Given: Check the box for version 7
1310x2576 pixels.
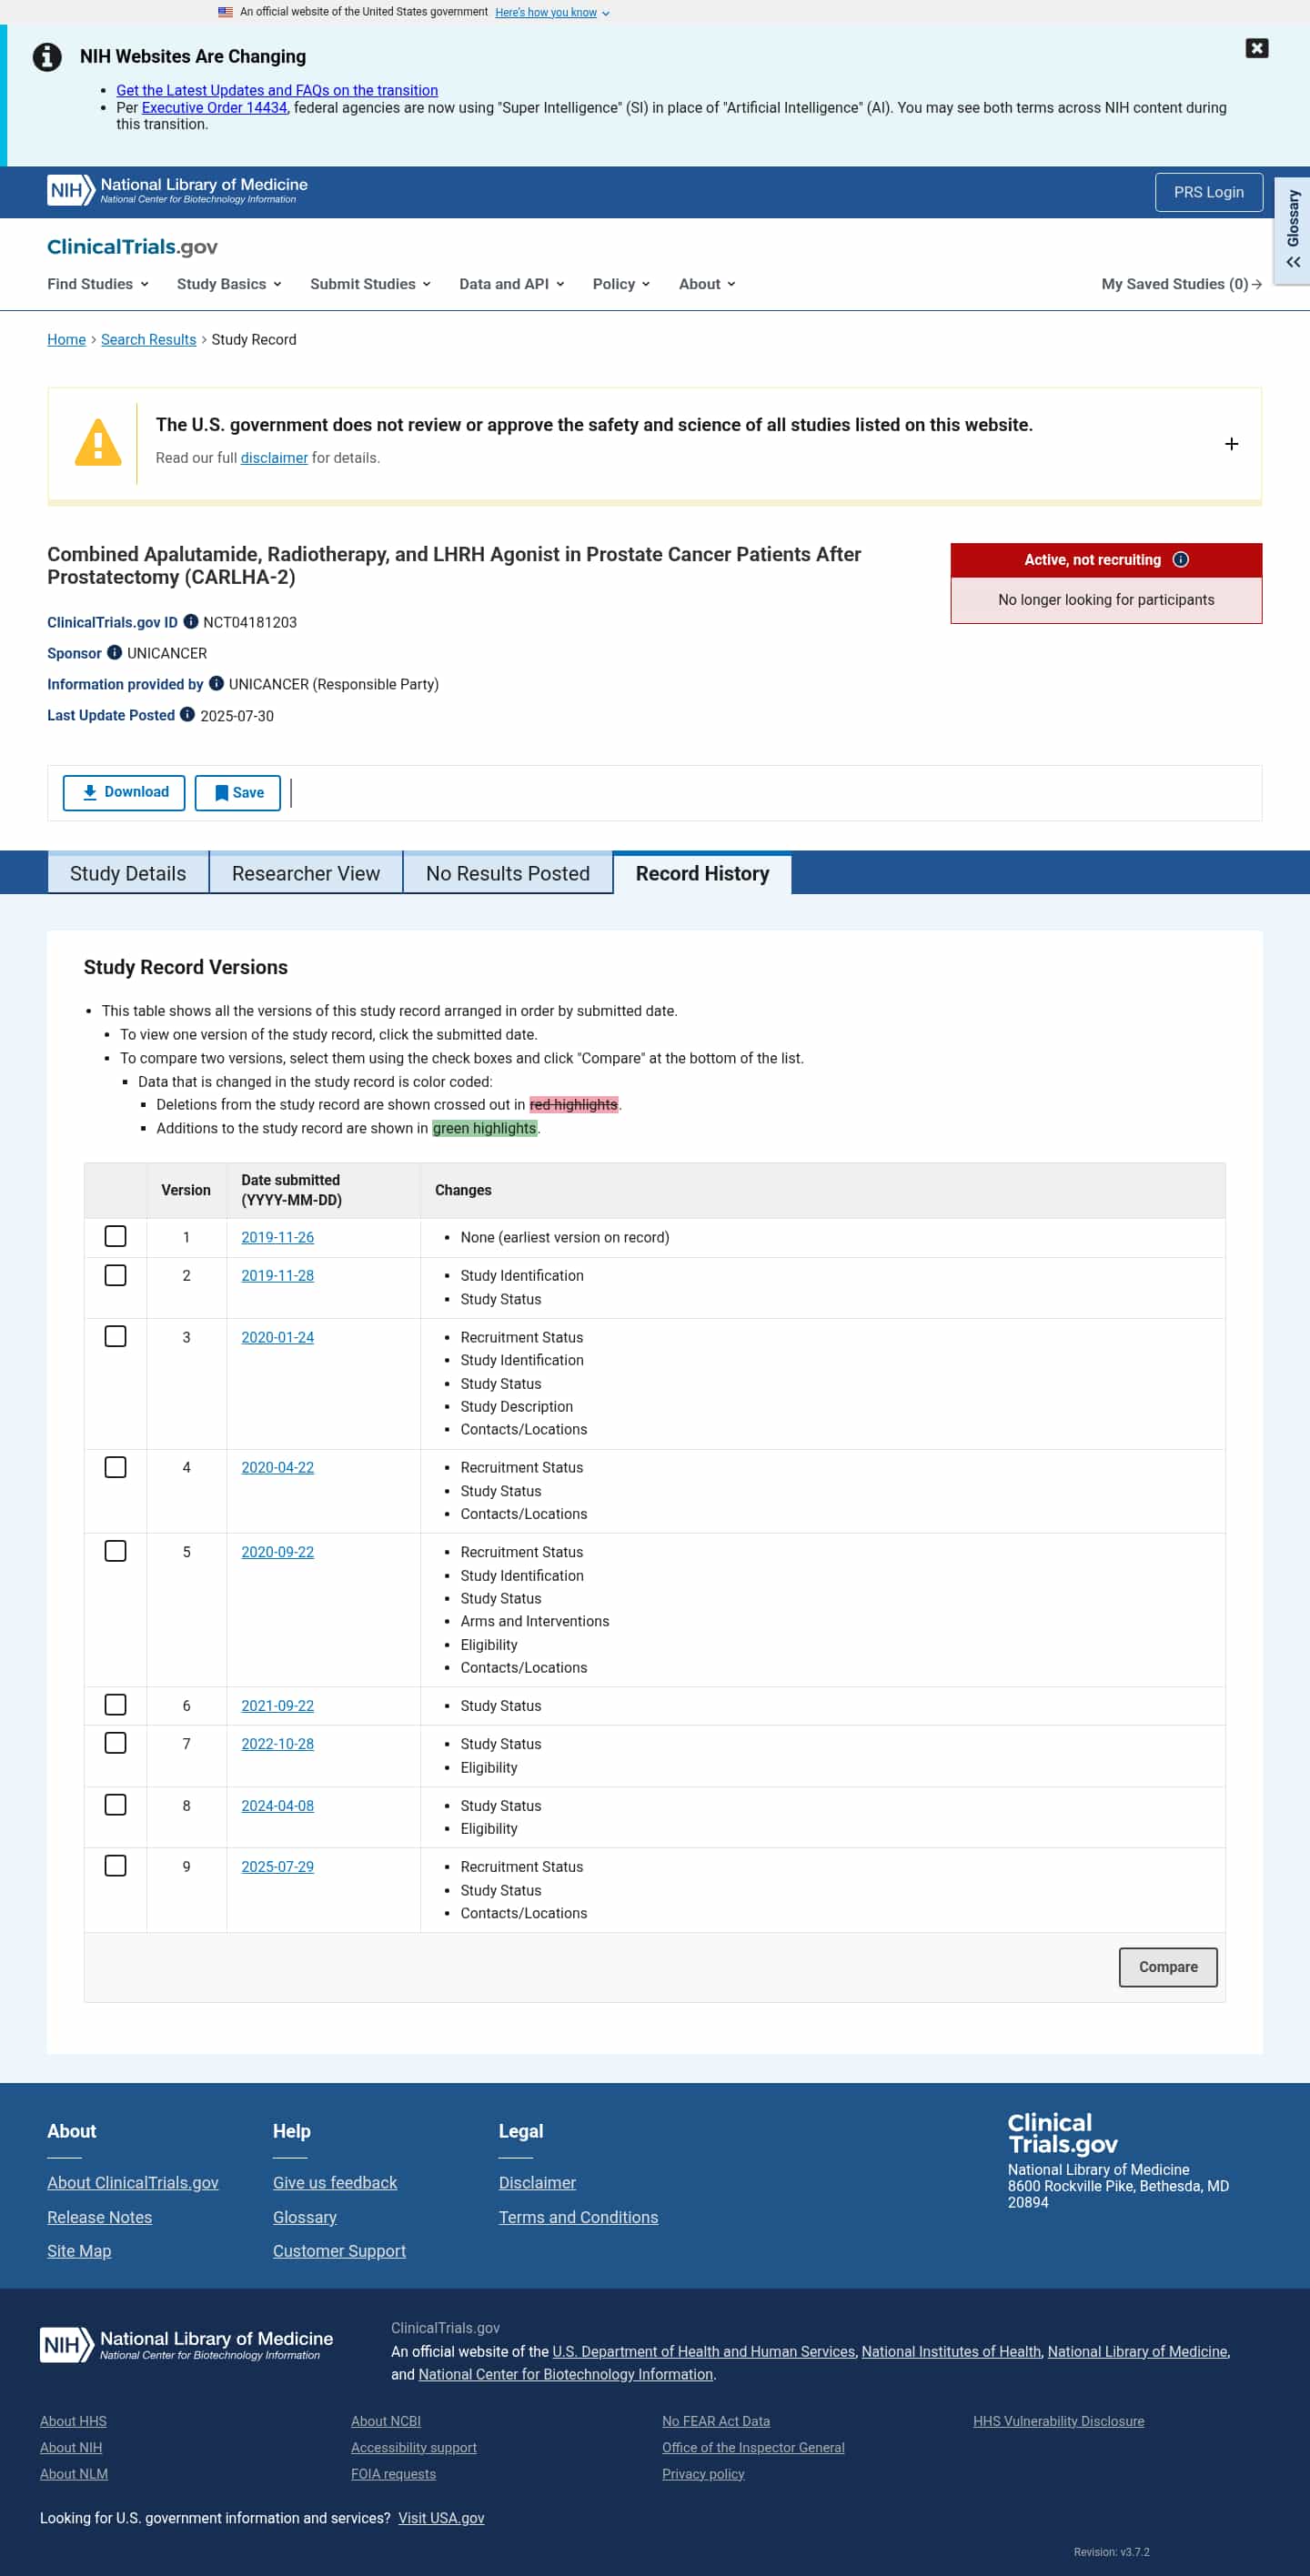Looking at the screenshot, I should (116, 1743).
